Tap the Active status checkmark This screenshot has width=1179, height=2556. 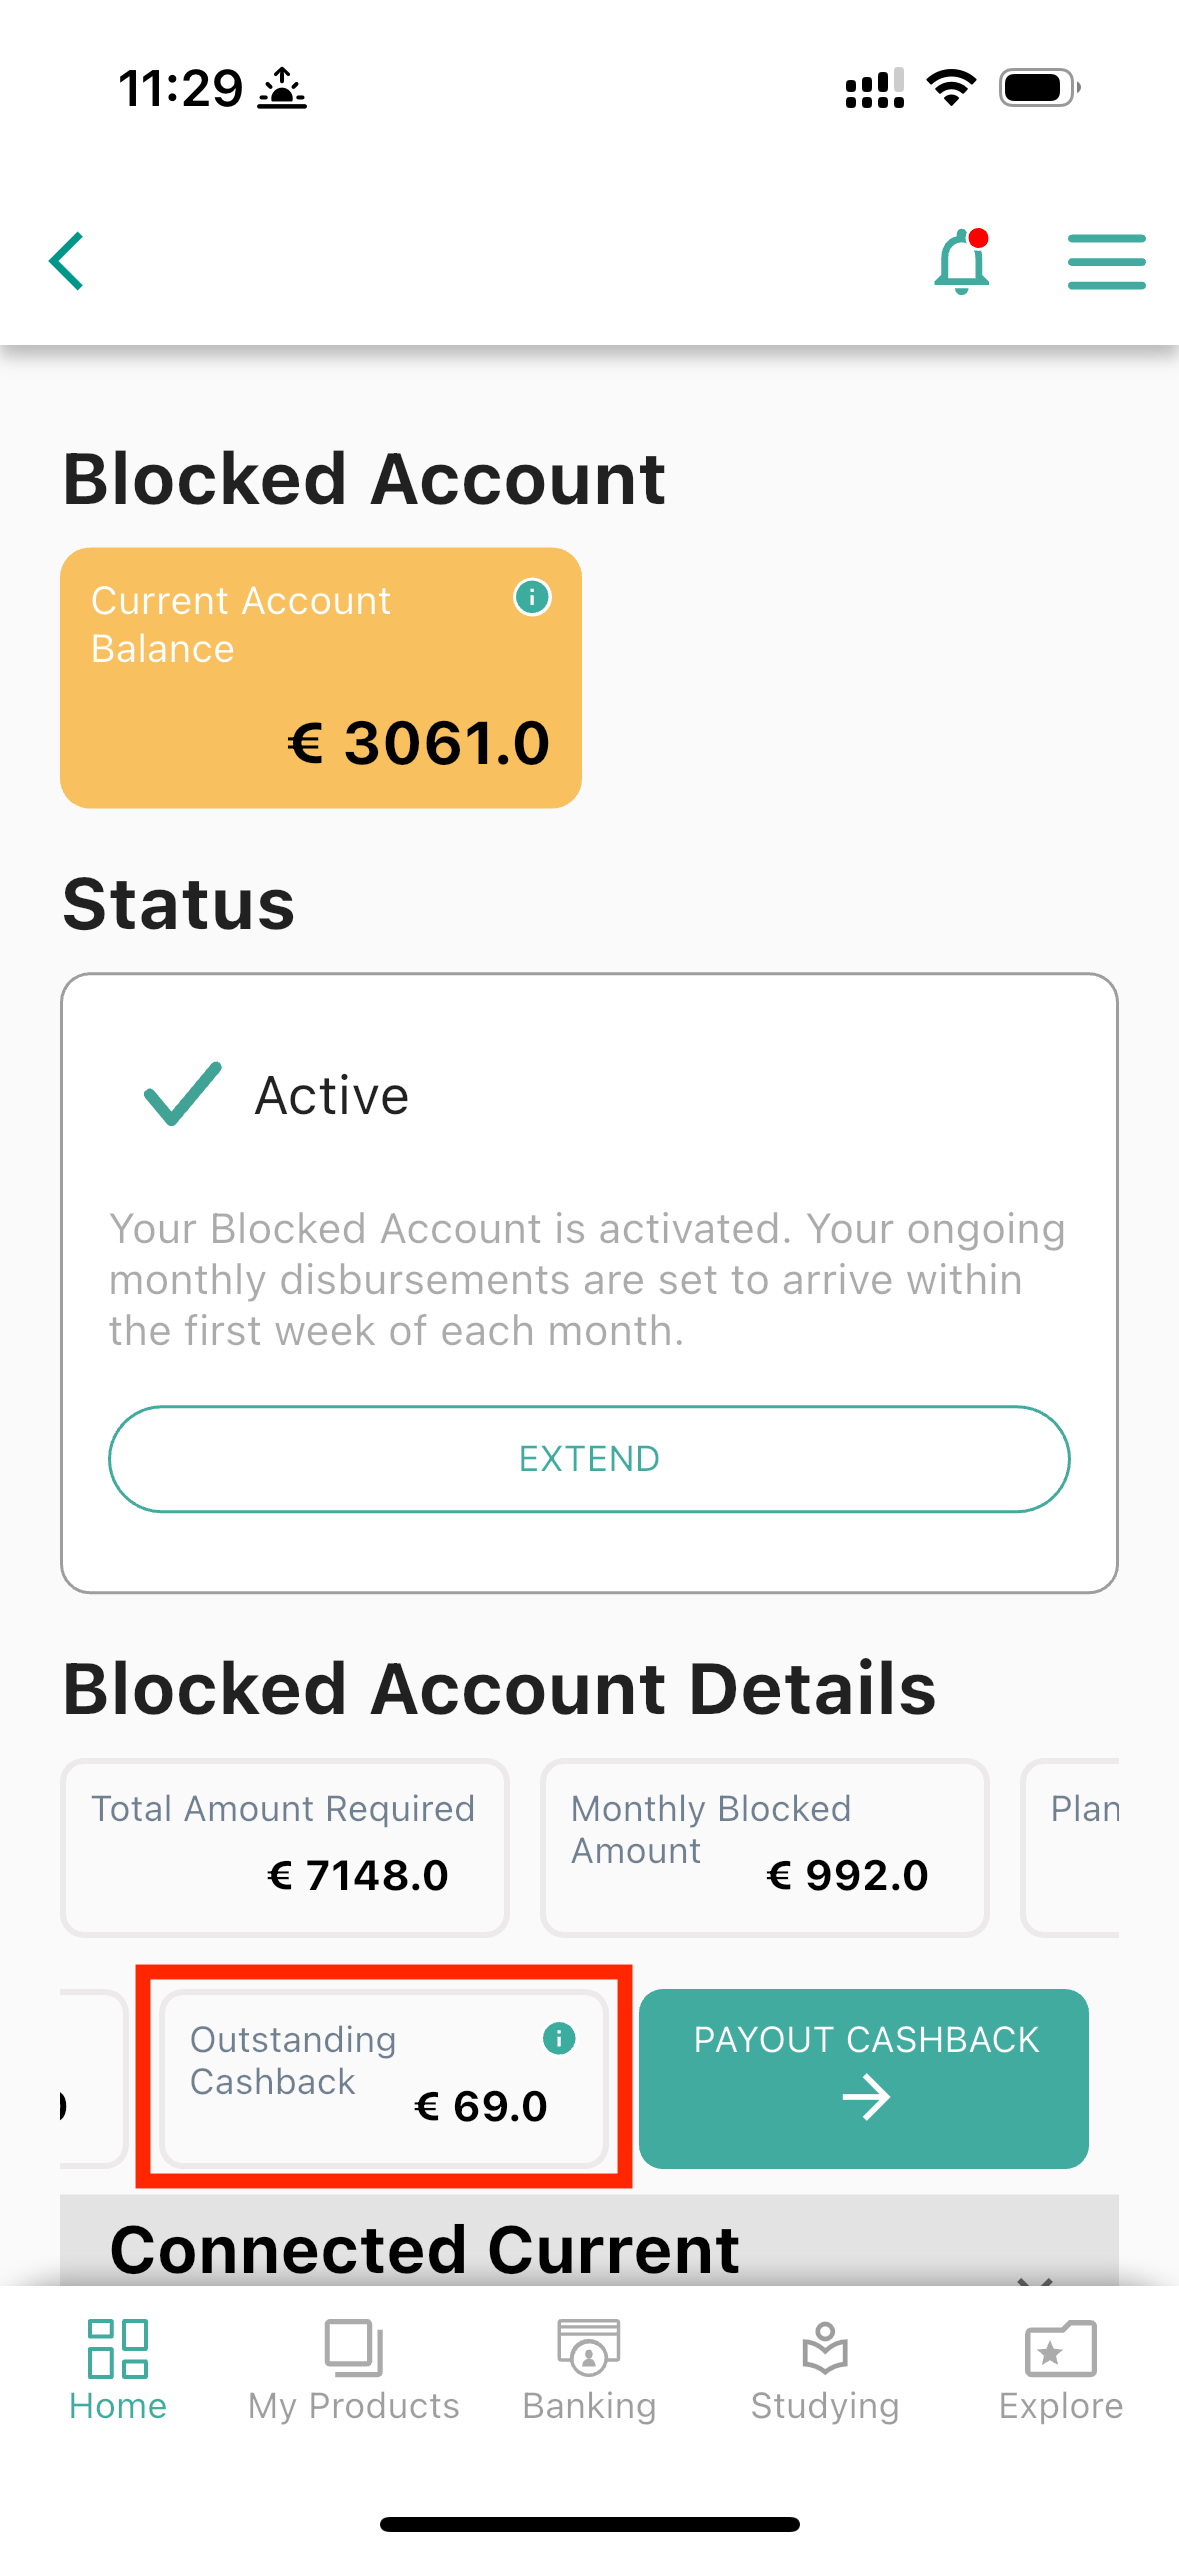tap(182, 1093)
